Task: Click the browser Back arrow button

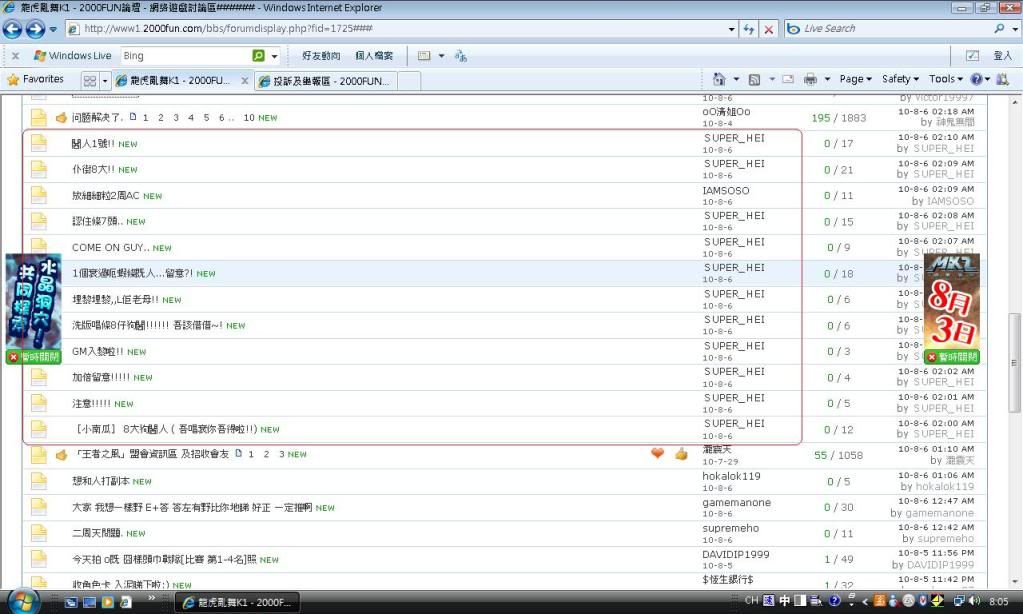Action: coord(14,29)
